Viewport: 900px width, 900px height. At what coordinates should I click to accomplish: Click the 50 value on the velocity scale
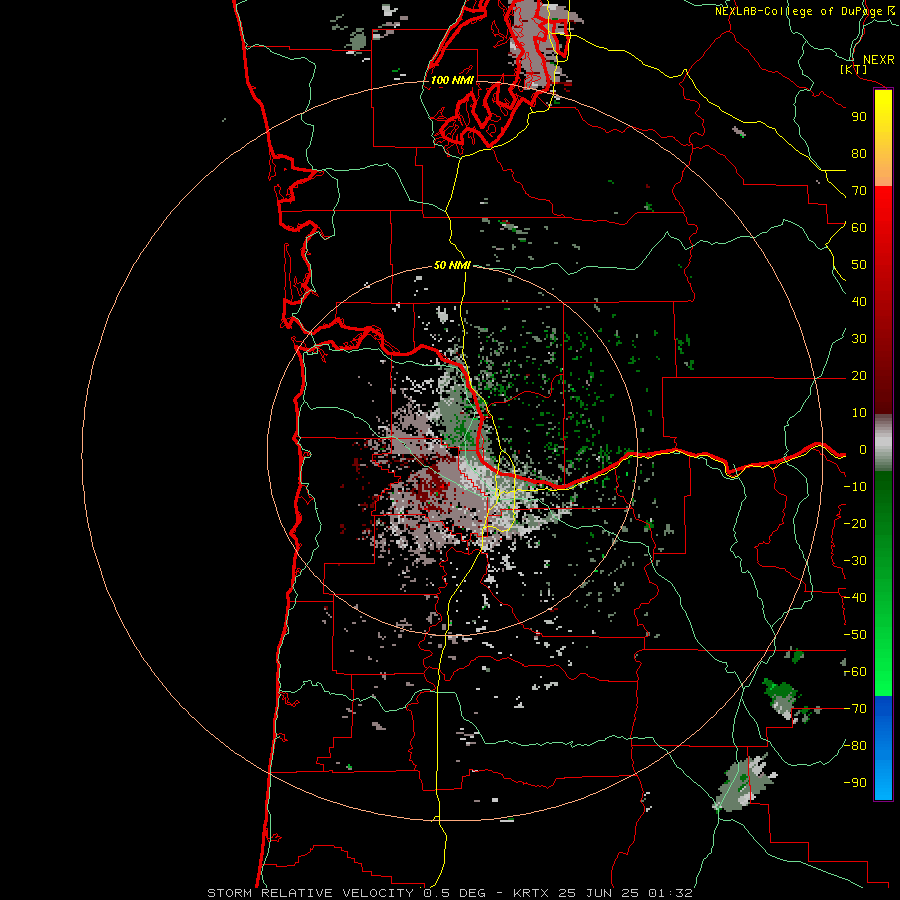(x=859, y=265)
